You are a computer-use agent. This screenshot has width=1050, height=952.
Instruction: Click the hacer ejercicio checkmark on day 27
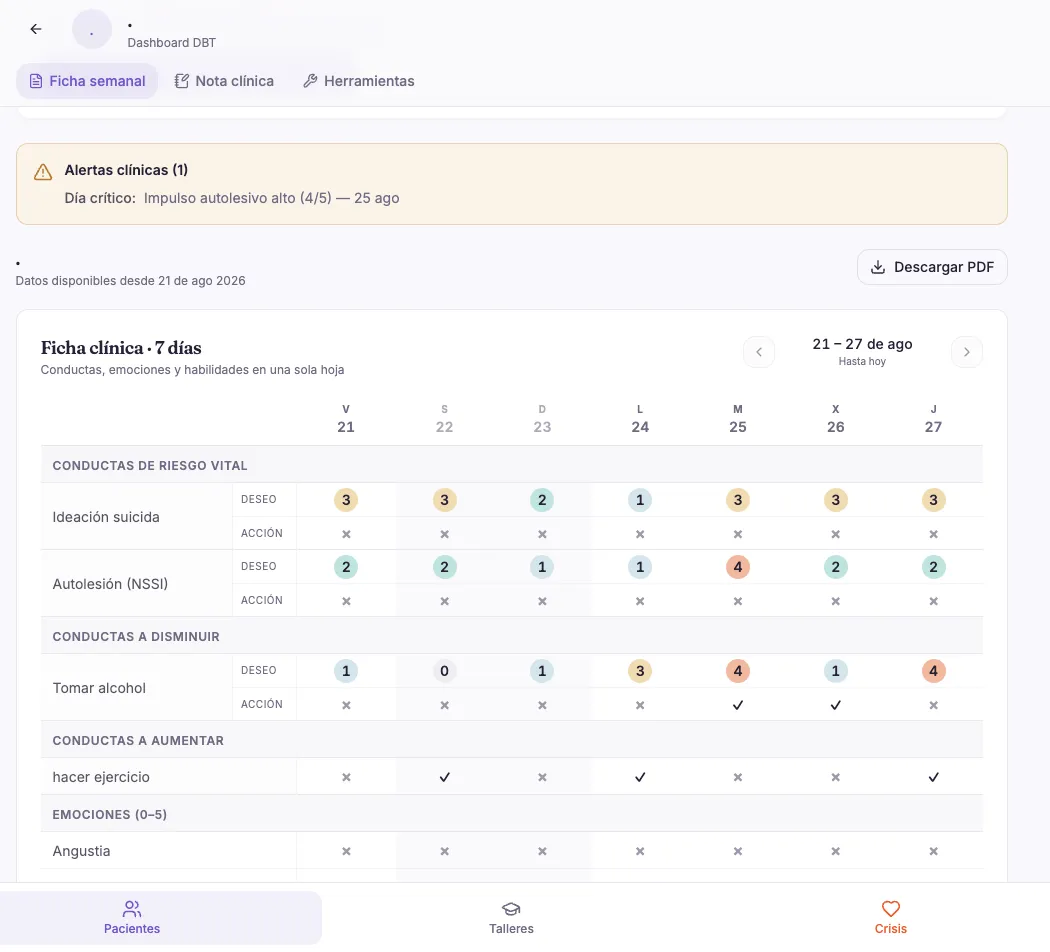pyautogui.click(x=933, y=777)
